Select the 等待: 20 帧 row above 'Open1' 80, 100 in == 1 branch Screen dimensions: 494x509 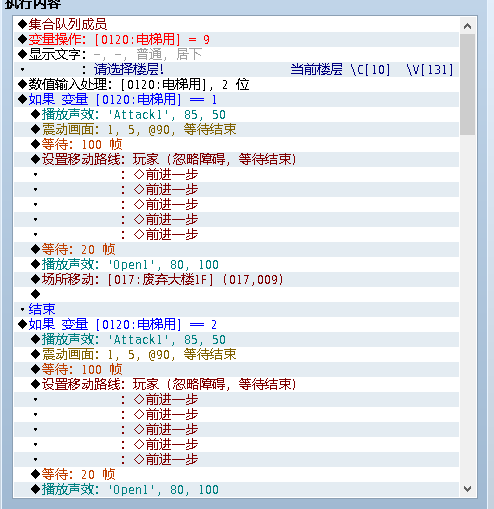(x=236, y=249)
